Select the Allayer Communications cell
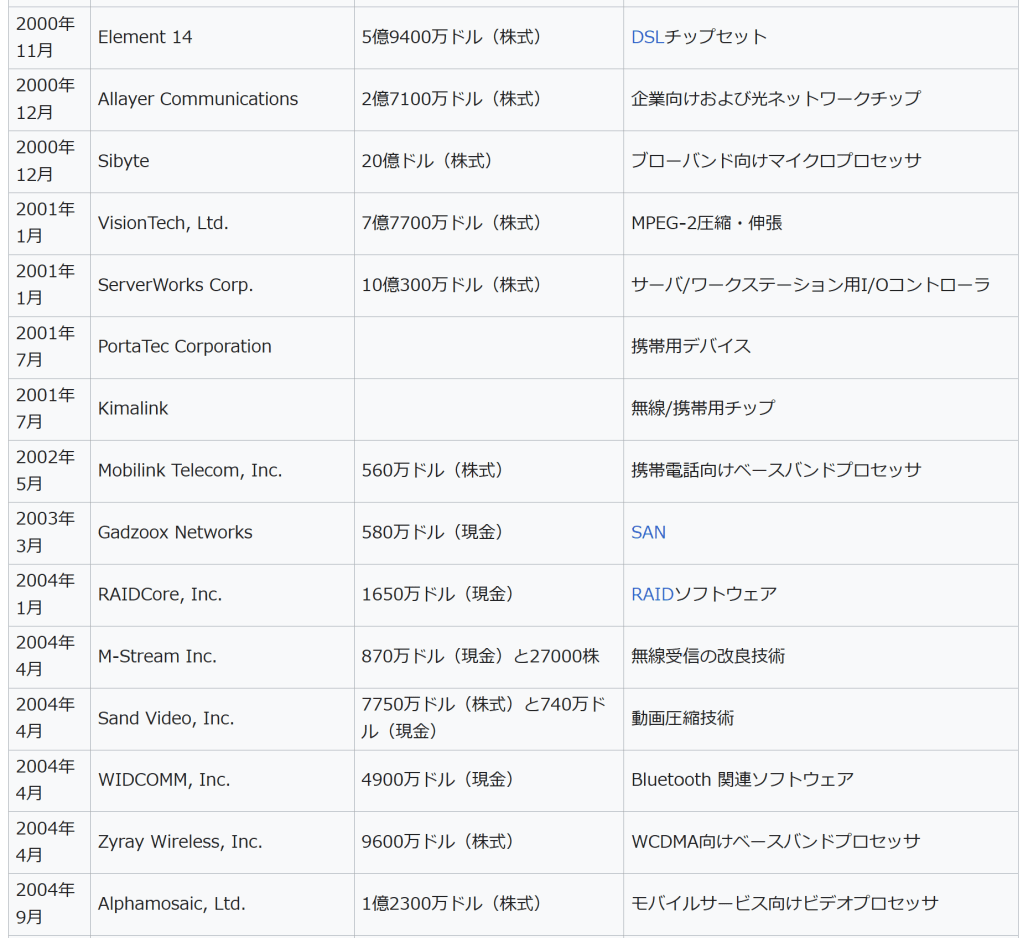 coord(198,99)
